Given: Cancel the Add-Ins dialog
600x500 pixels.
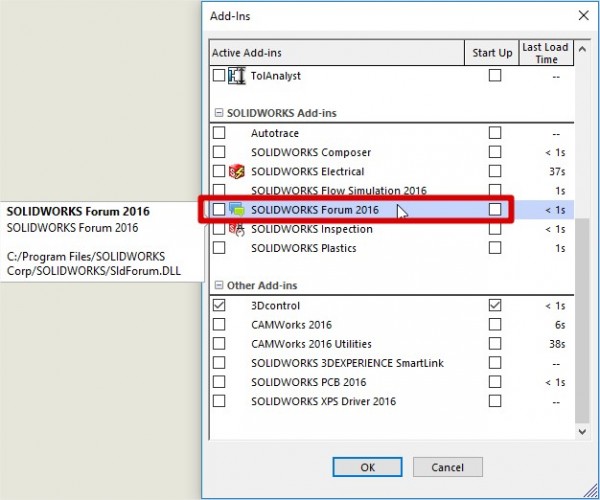Looking at the screenshot, I should click(x=448, y=467).
